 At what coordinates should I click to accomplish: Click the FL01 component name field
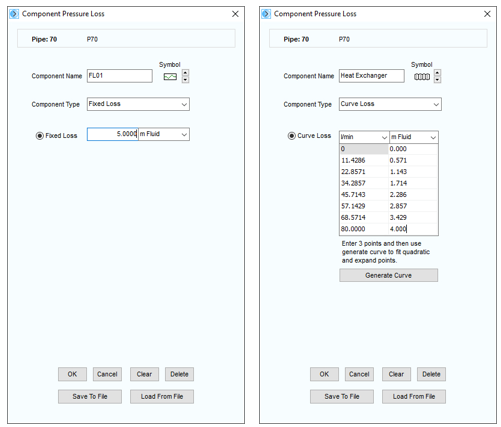(x=120, y=76)
